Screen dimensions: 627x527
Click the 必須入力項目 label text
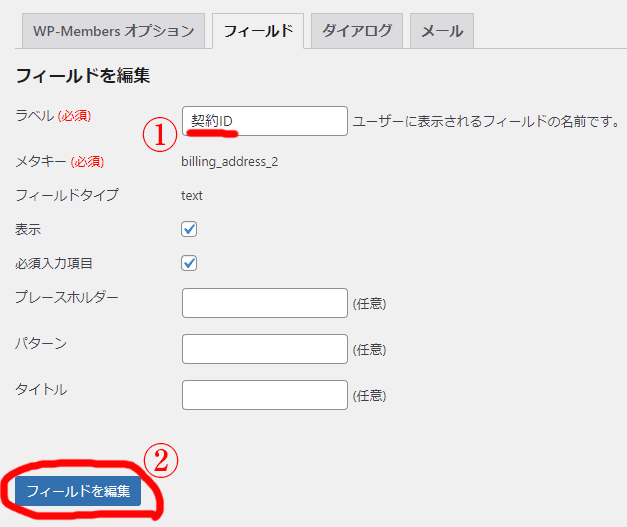pos(54,264)
